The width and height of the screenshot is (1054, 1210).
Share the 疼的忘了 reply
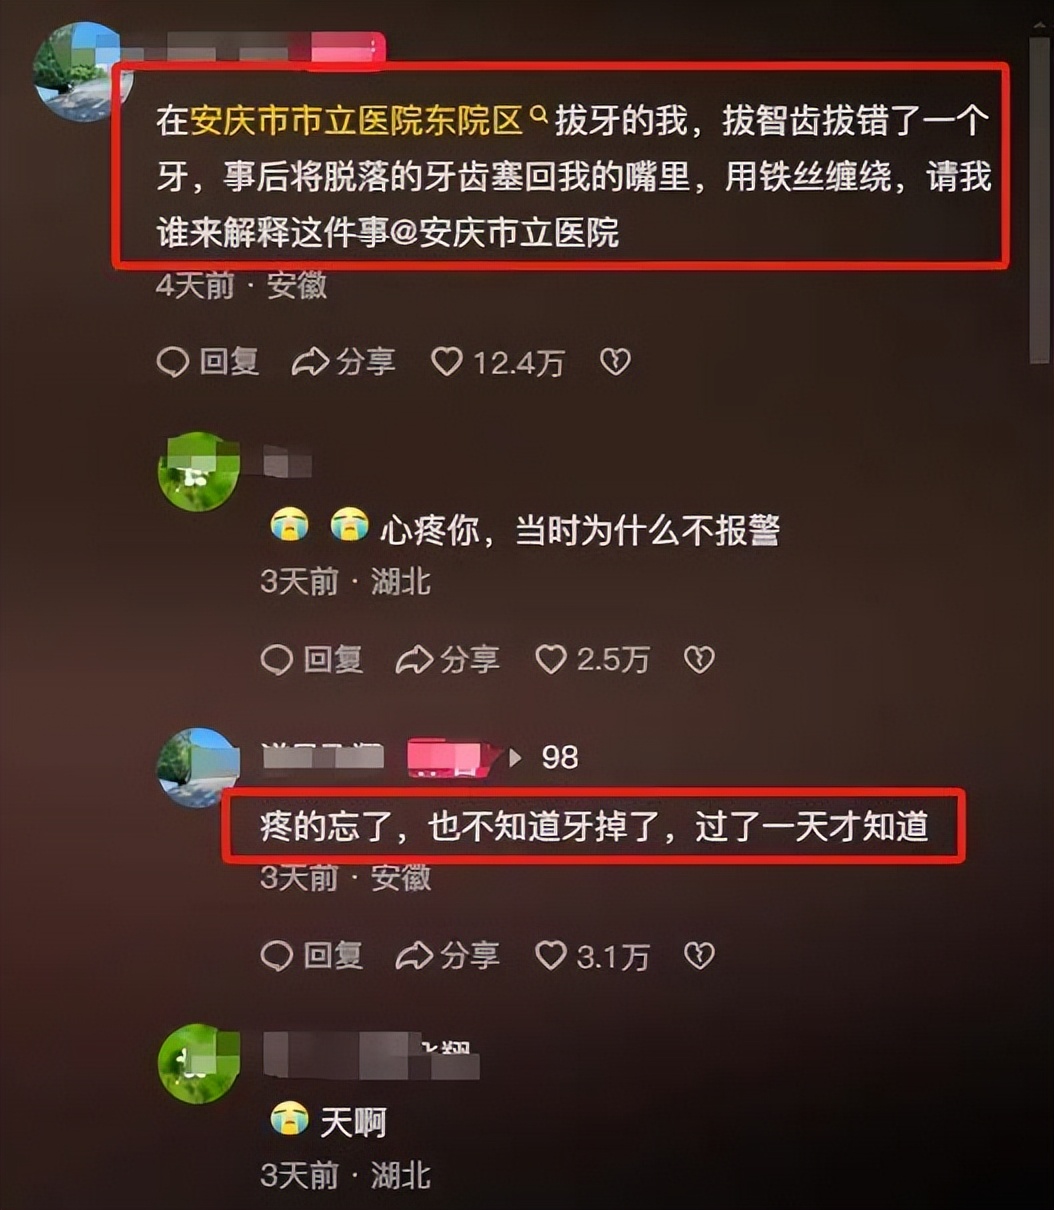[448, 956]
